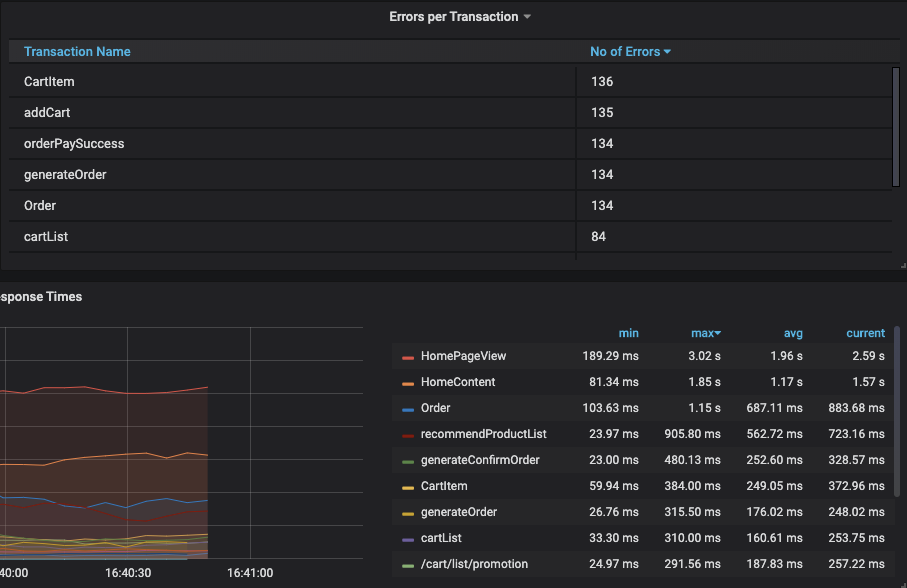The height and width of the screenshot is (588, 907).
Task: Open the Errors per Transaction panel menu
Action: point(460,17)
